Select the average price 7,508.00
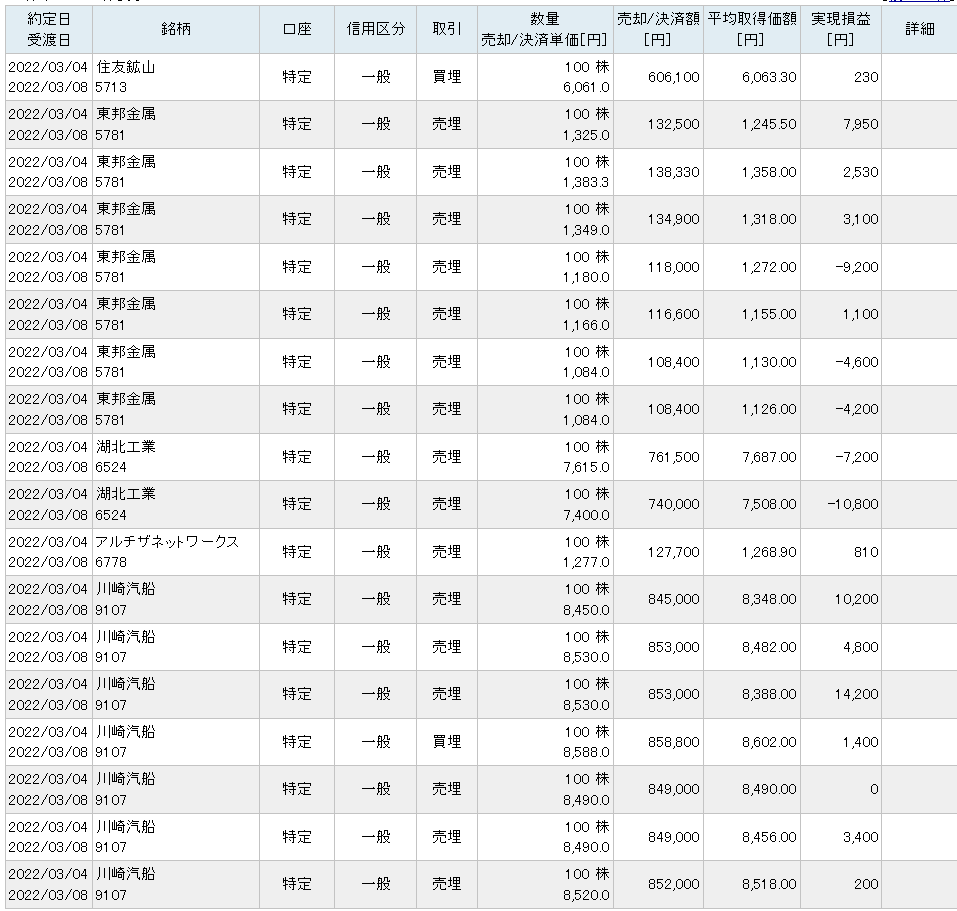The image size is (957, 911). pos(769,504)
